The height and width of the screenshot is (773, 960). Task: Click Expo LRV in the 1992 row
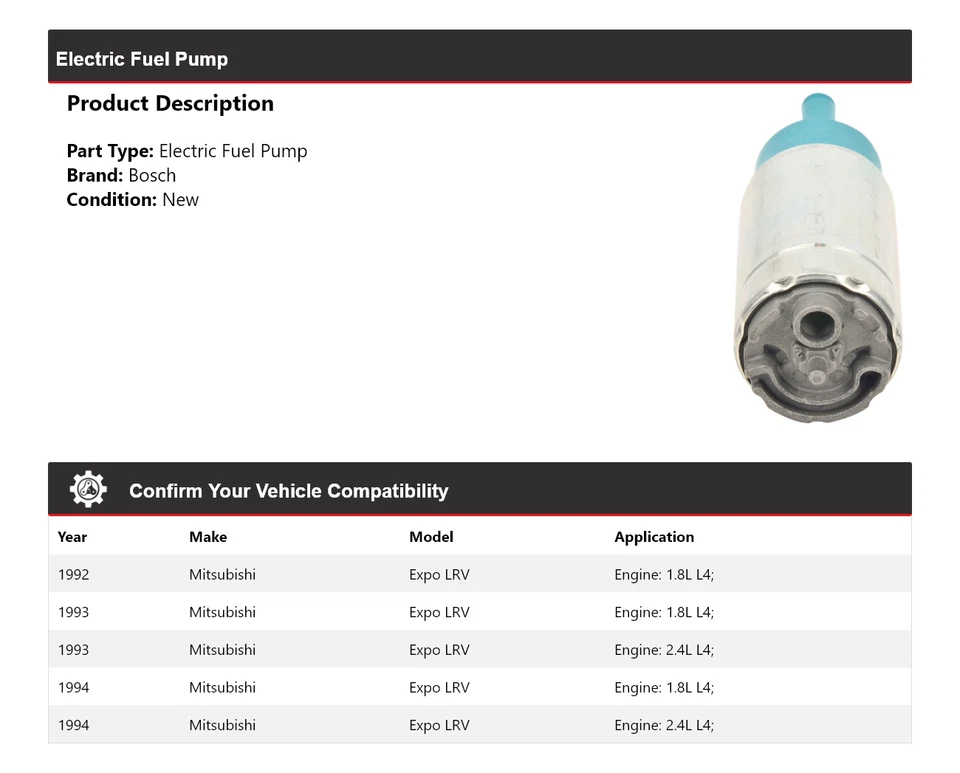pos(439,575)
